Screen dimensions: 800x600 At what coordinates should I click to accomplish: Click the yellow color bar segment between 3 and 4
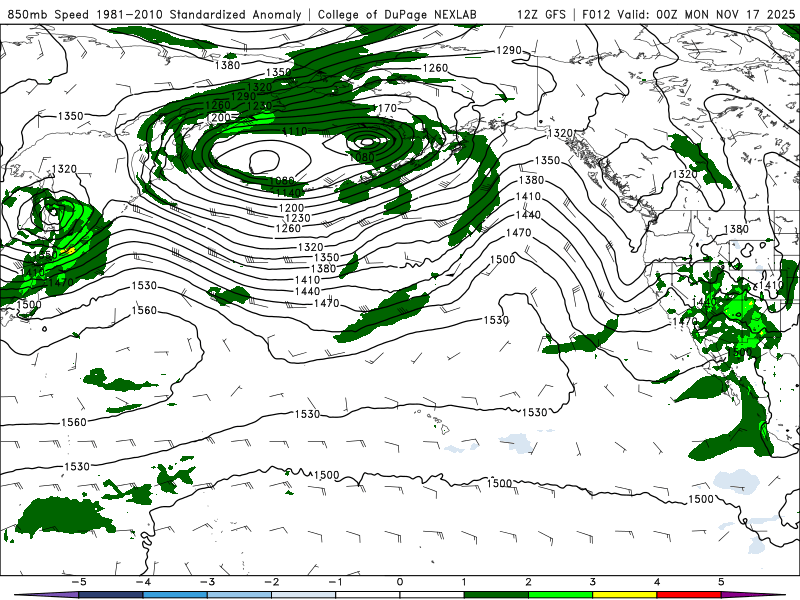(625, 595)
